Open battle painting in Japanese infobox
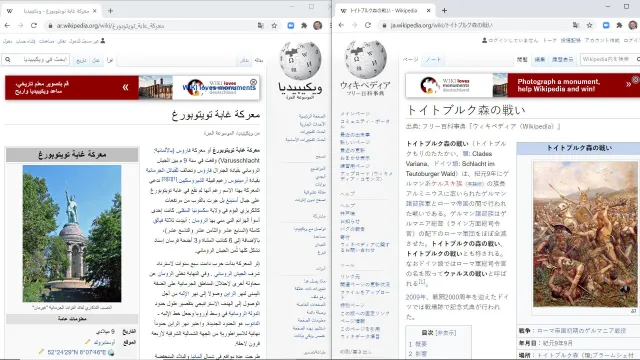 (585, 234)
